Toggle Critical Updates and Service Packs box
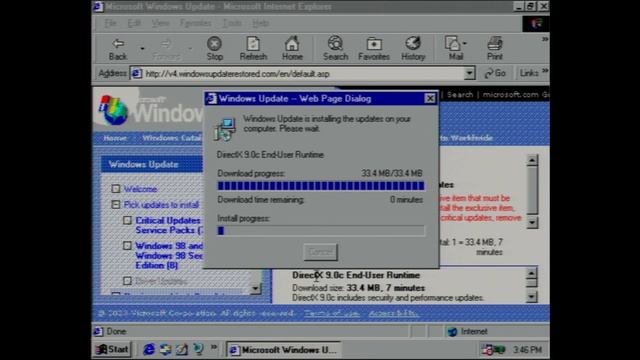This screenshot has height=360, width=640. click(x=127, y=220)
